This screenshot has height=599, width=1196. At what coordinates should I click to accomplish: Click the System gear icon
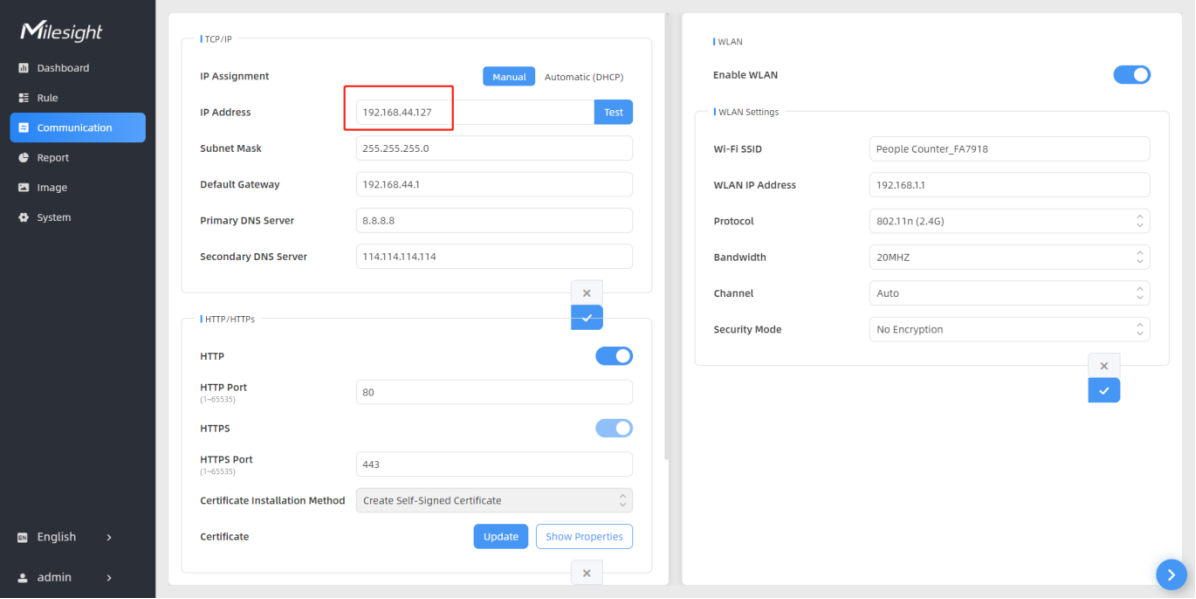24,218
